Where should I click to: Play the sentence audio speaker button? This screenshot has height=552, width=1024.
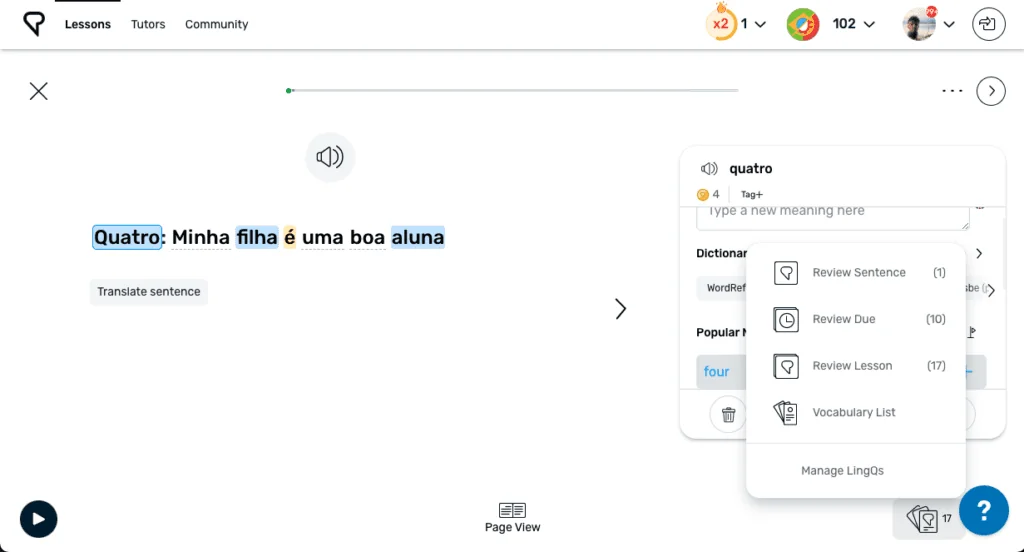[x=330, y=157]
